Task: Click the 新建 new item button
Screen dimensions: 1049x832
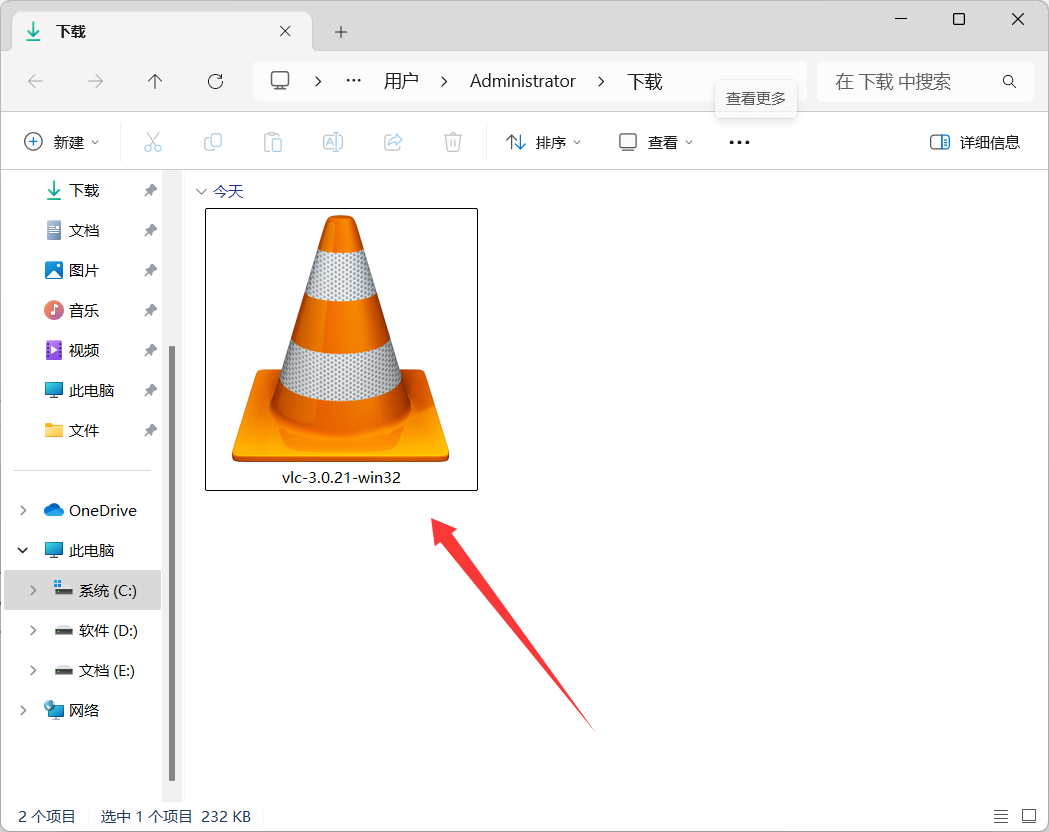Action: (61, 142)
